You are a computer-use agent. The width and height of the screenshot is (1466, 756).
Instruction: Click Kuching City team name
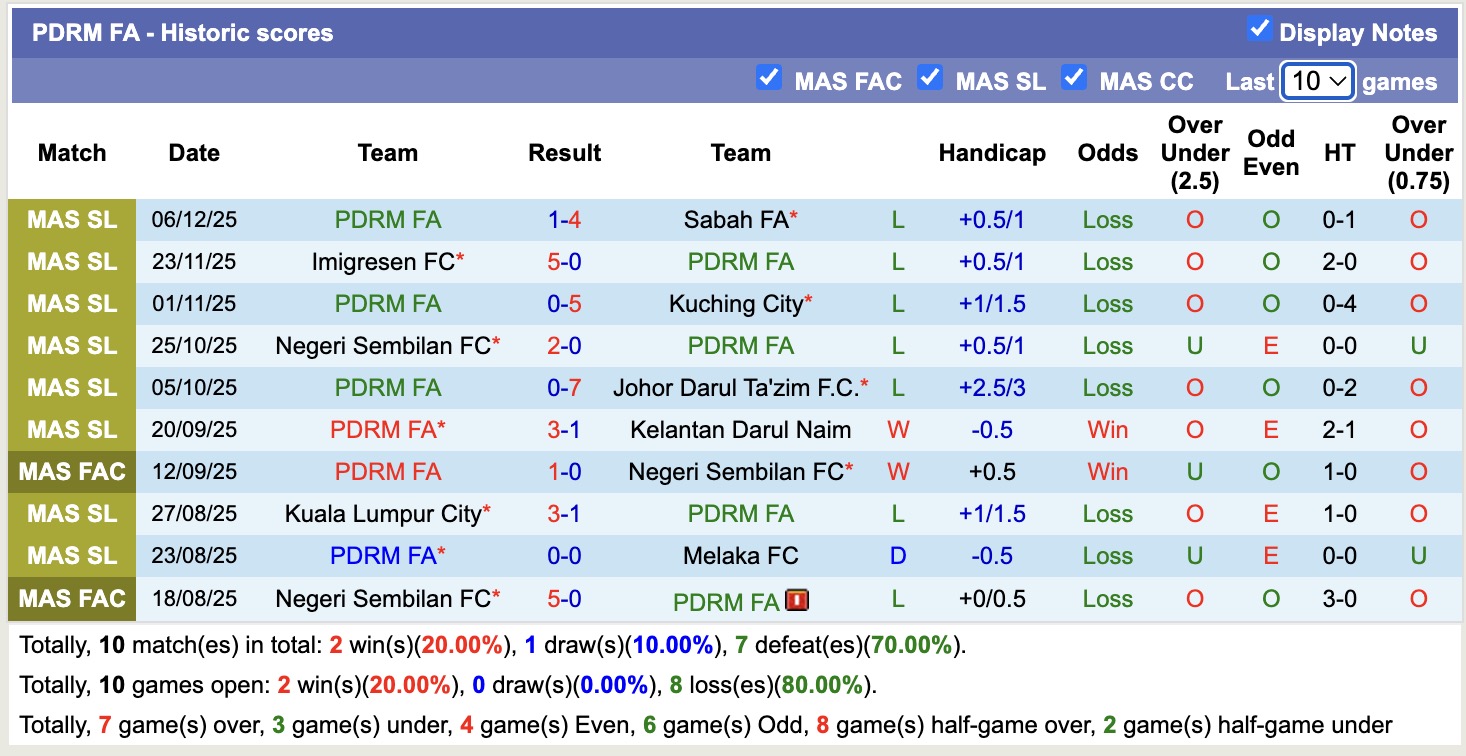736,304
